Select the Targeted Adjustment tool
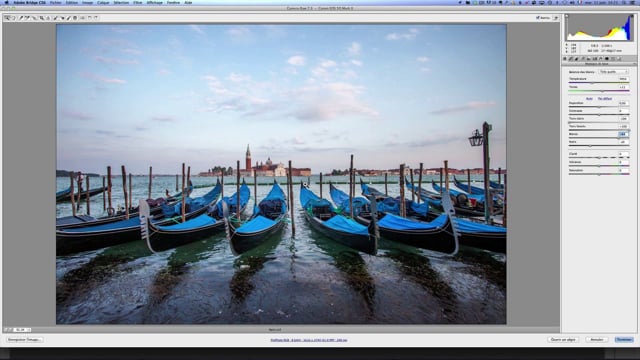This screenshot has height=360, width=640. tap(35, 18)
